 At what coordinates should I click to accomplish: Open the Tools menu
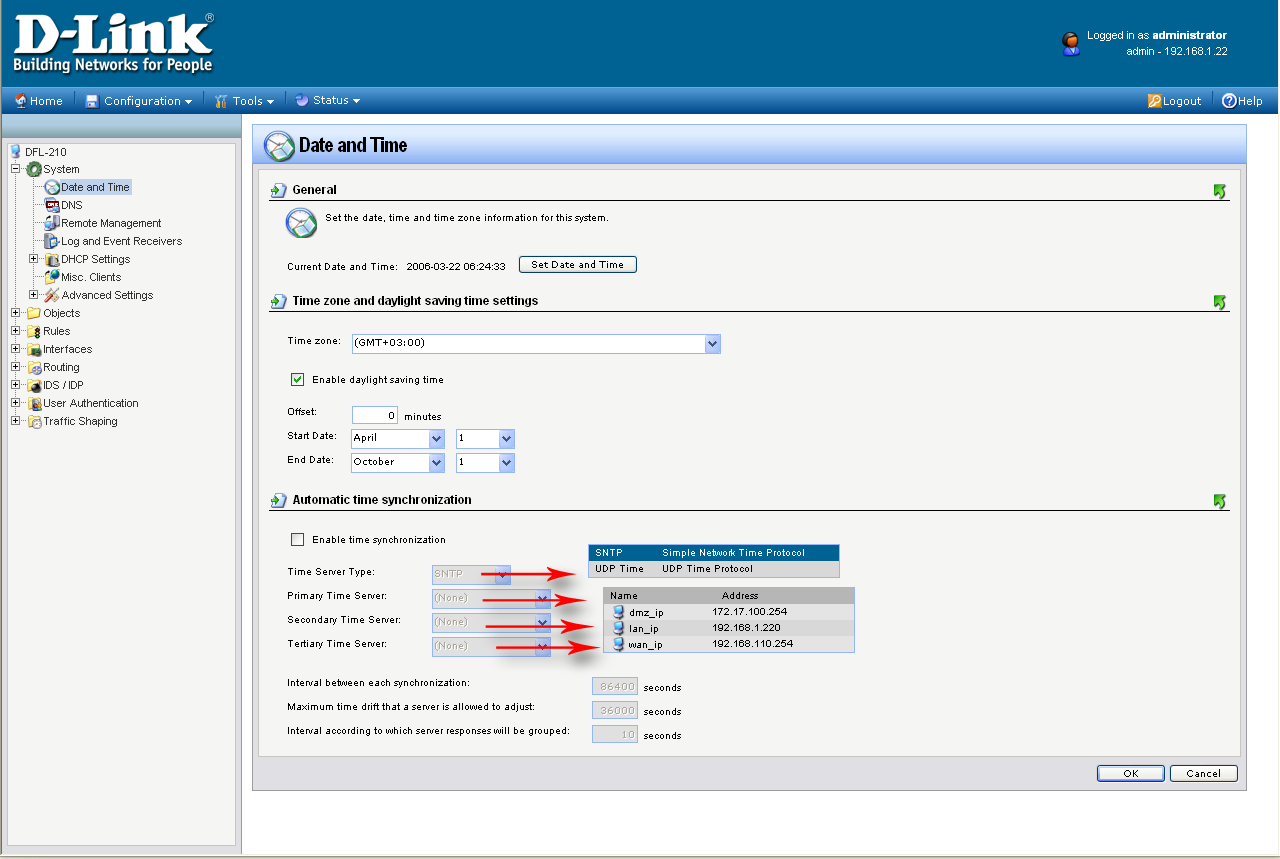click(x=244, y=101)
